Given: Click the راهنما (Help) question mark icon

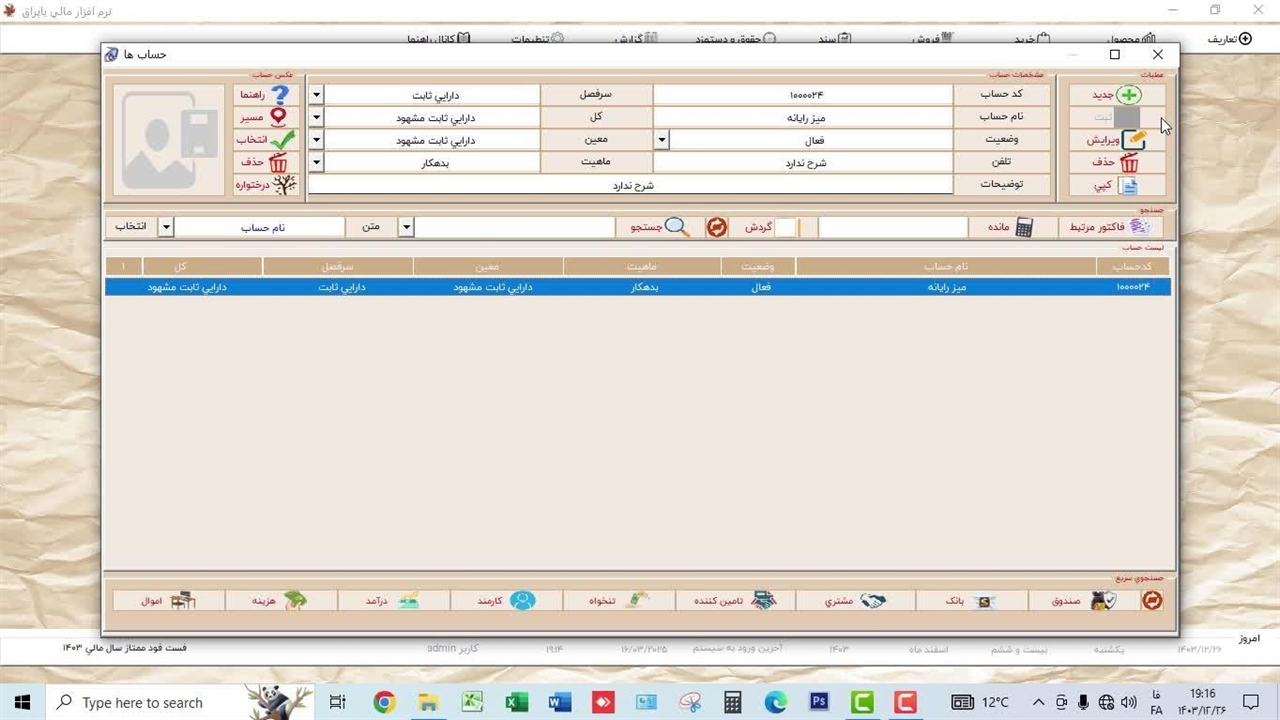Looking at the screenshot, I should click(x=280, y=95).
